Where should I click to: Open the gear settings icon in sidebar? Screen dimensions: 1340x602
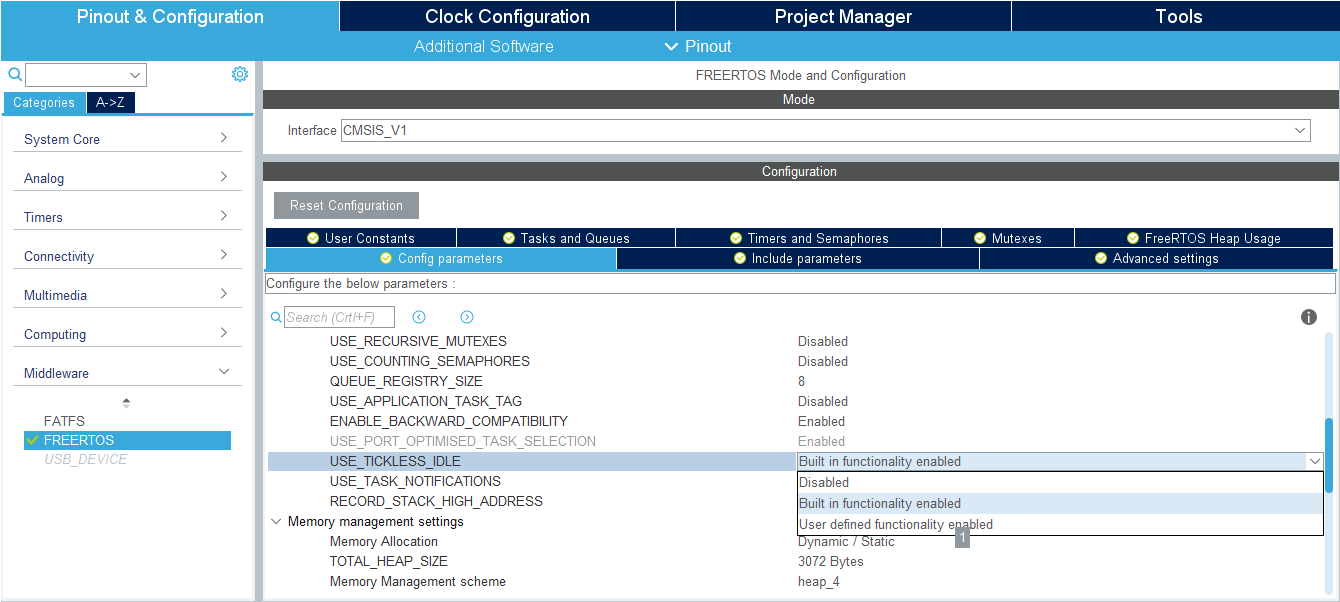[240, 74]
